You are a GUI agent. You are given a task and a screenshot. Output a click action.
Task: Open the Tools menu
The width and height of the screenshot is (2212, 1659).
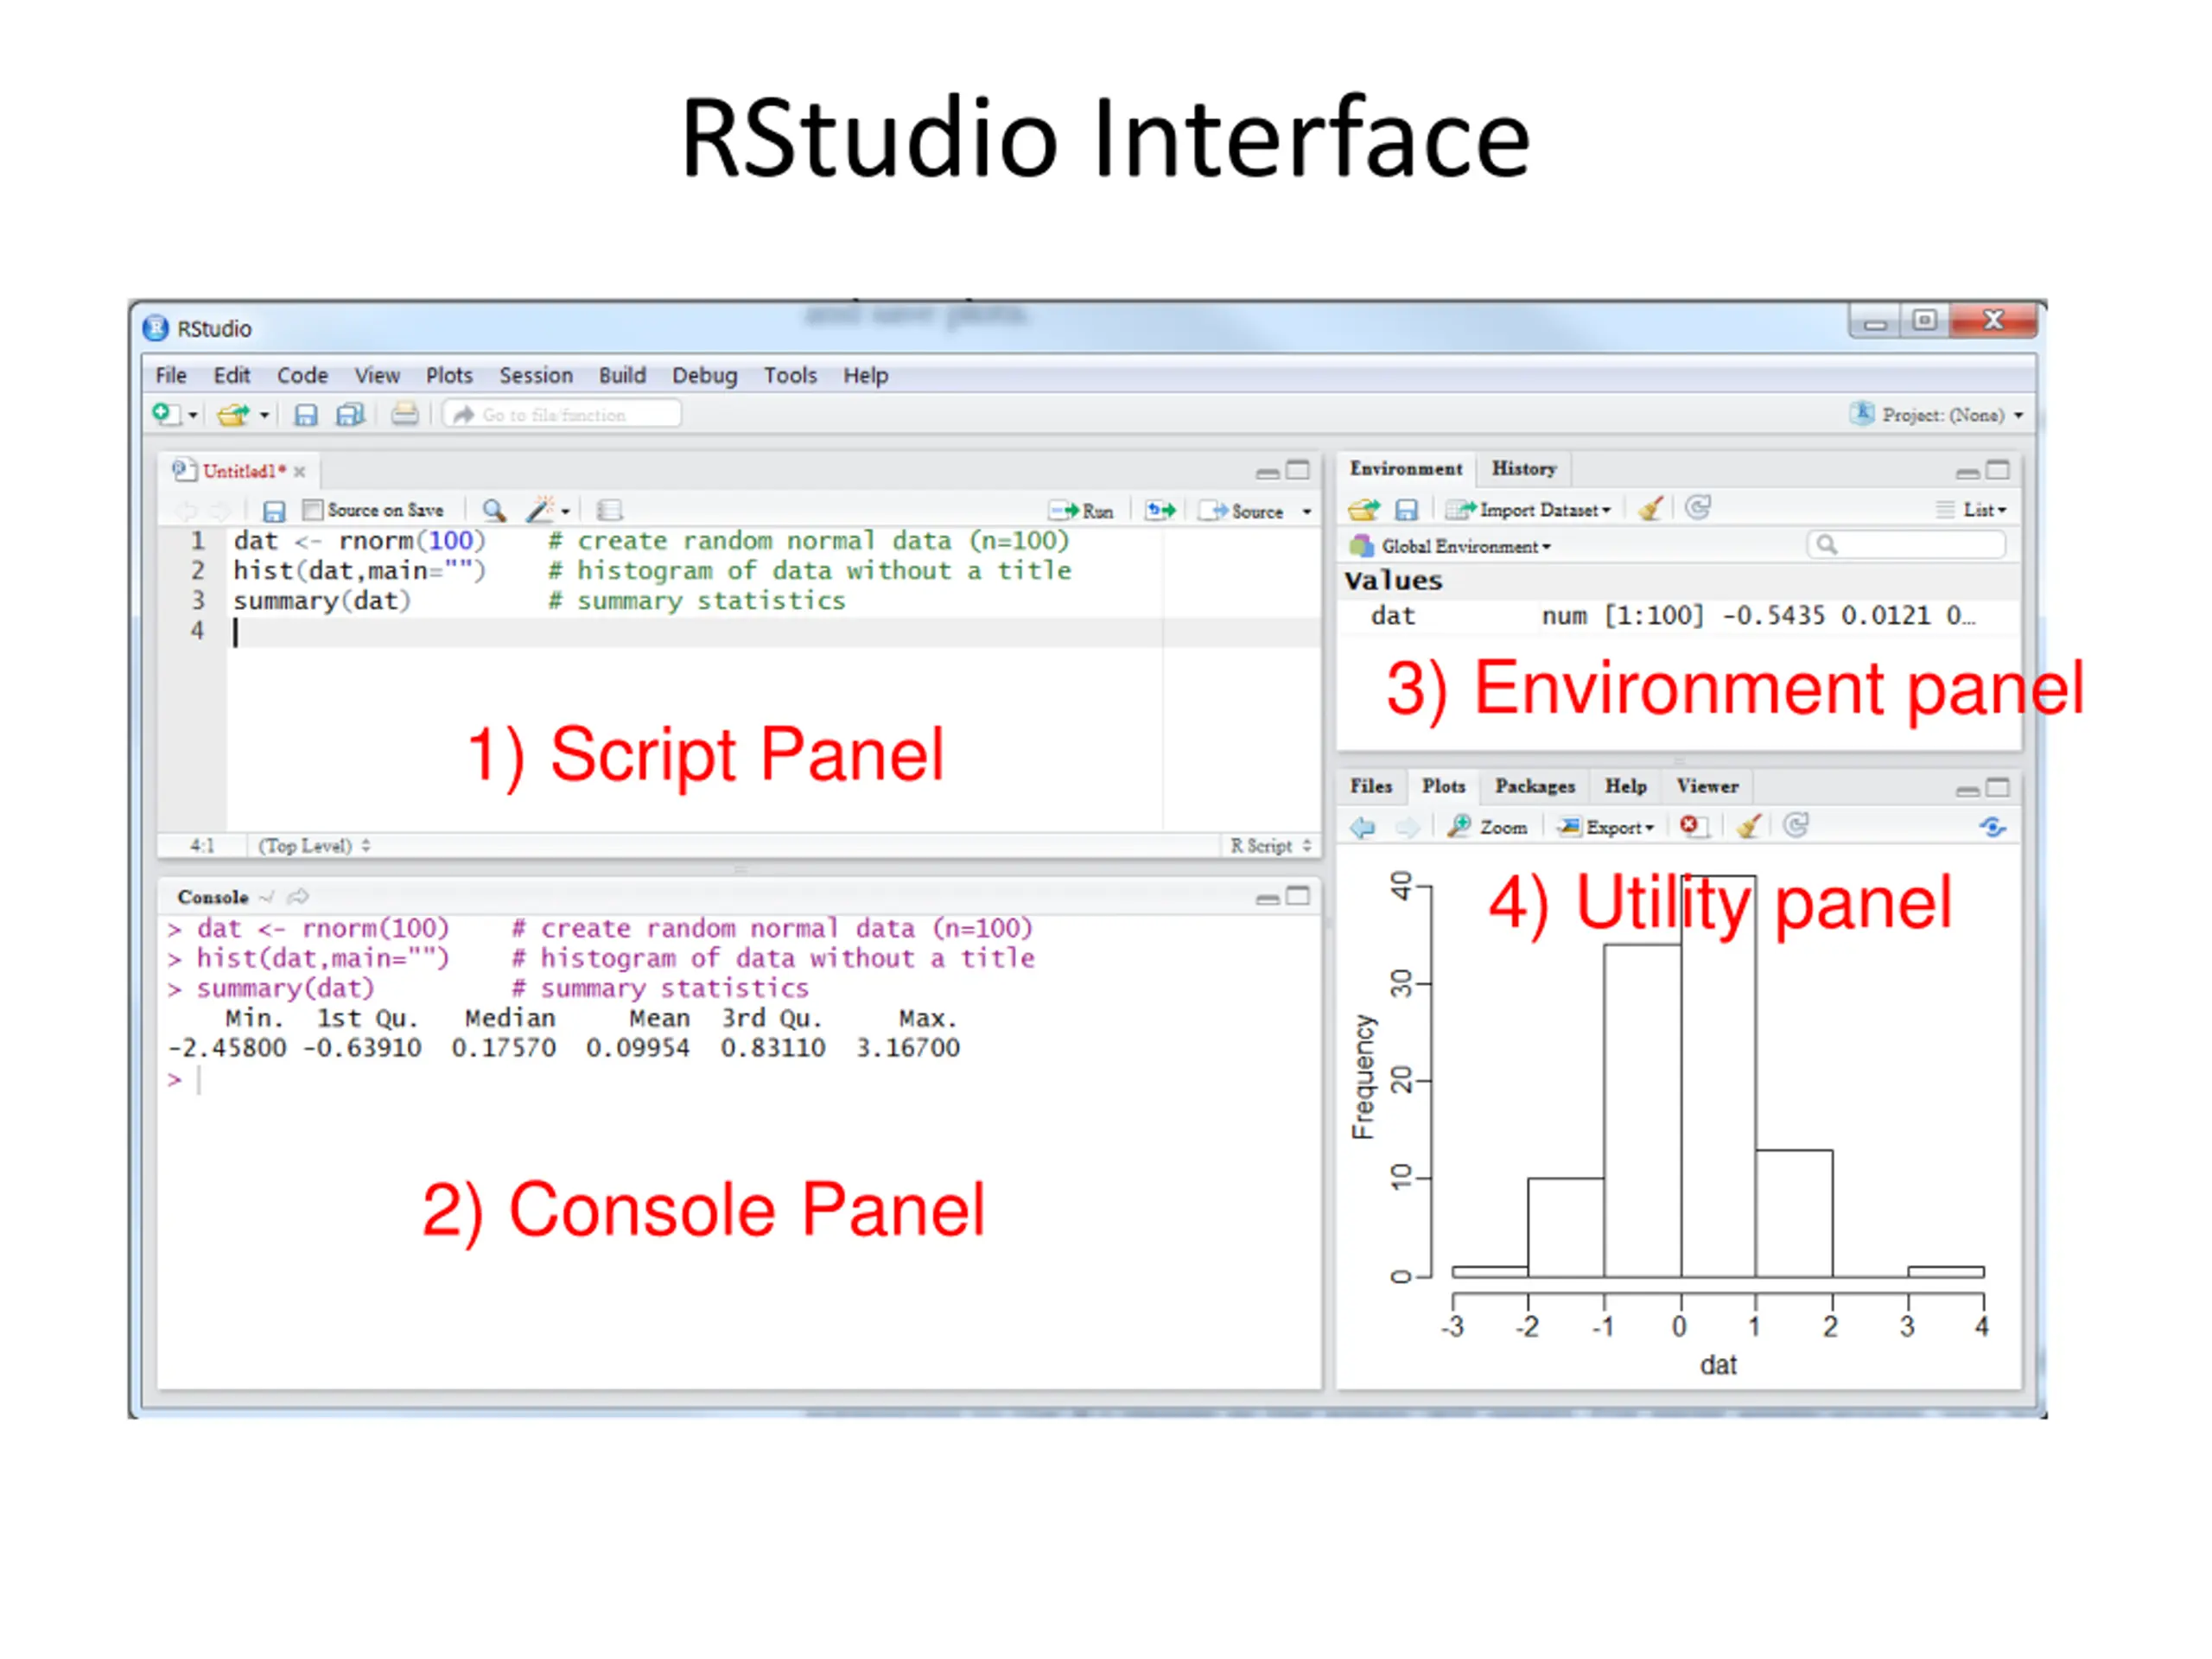click(790, 375)
